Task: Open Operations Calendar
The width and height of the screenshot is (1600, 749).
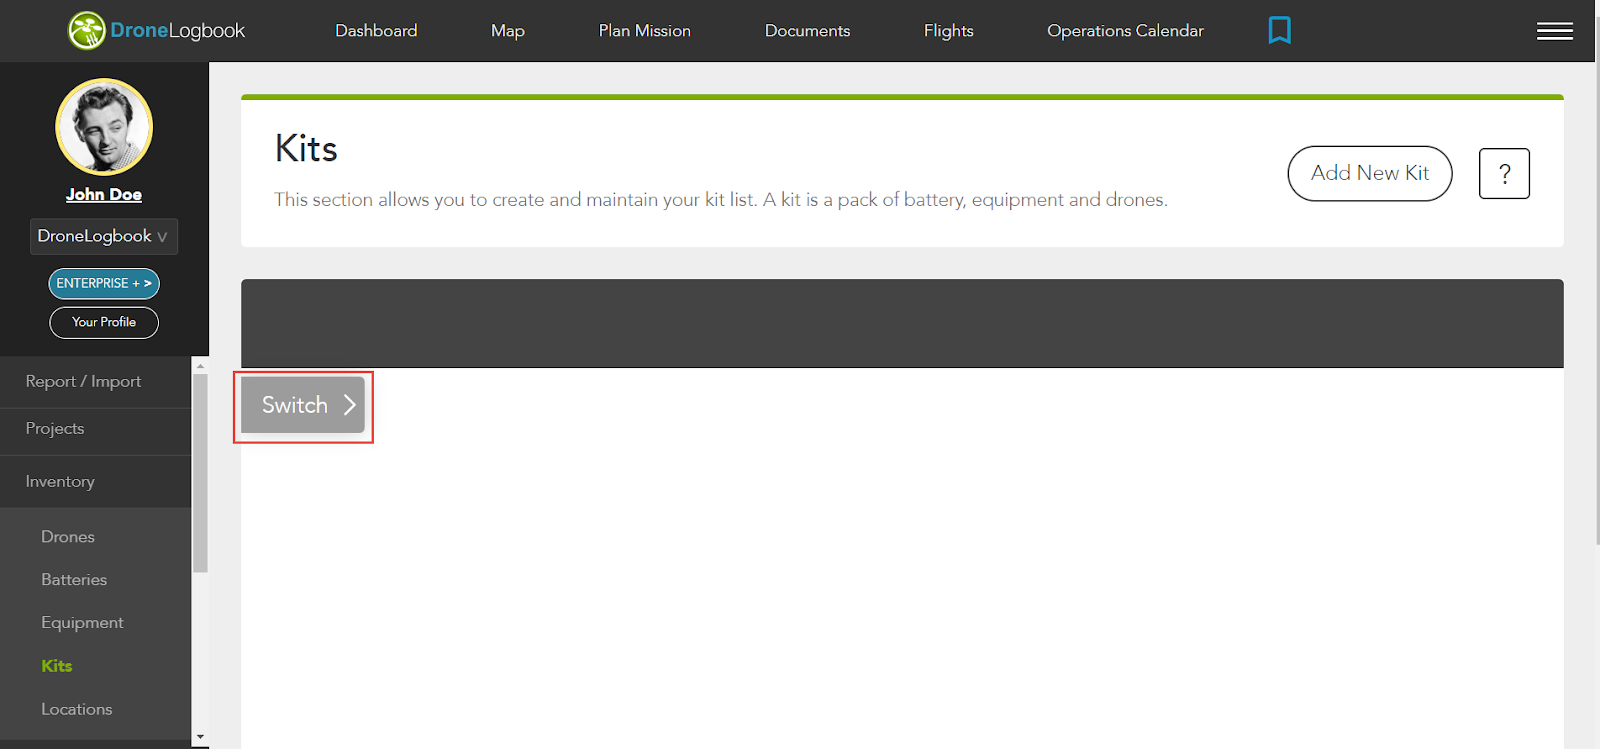Action: [1125, 31]
